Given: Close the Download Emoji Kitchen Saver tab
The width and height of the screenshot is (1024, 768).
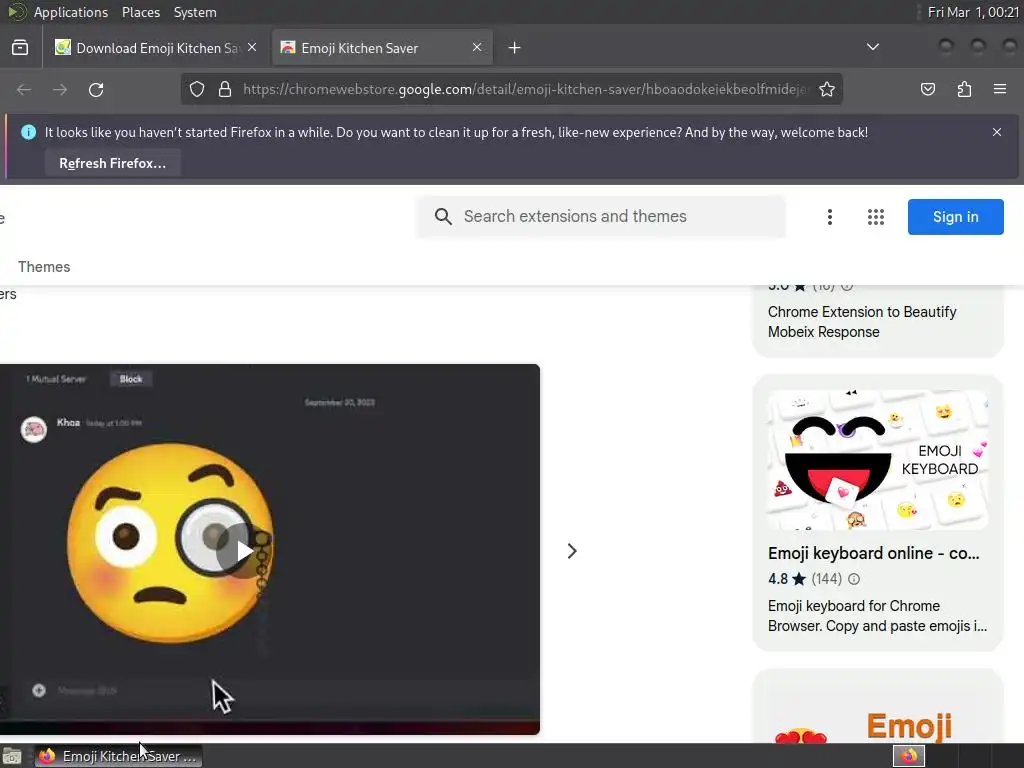Looking at the screenshot, I should click(252, 47).
